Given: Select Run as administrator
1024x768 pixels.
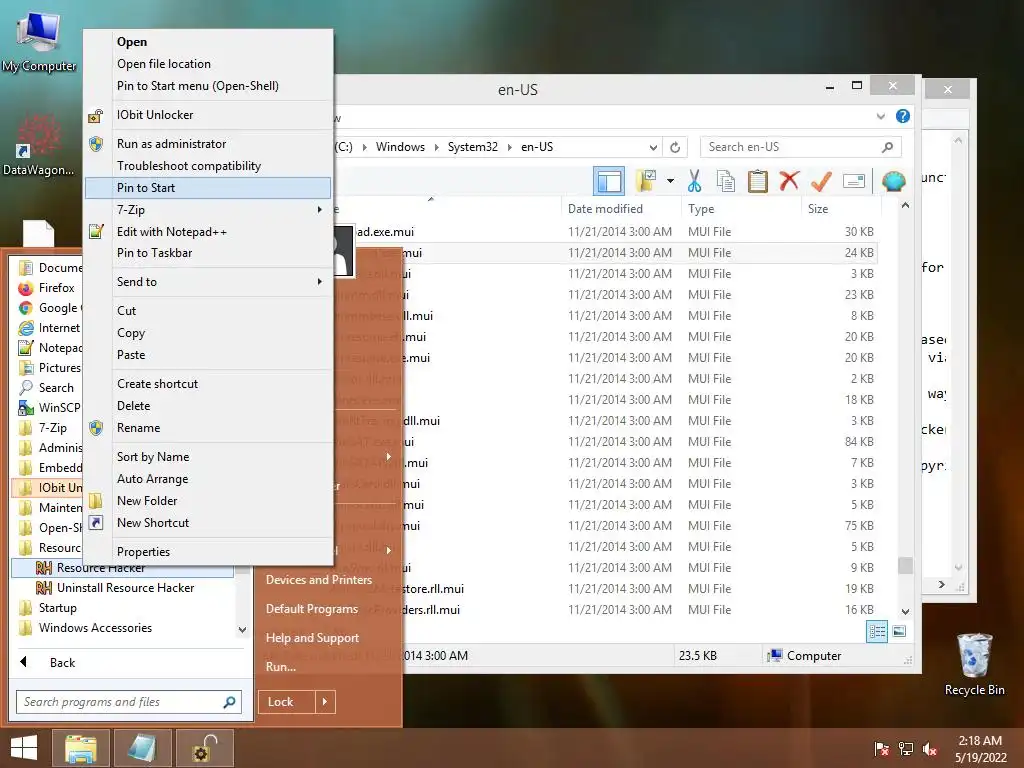Looking at the screenshot, I should pyautogui.click(x=208, y=144).
